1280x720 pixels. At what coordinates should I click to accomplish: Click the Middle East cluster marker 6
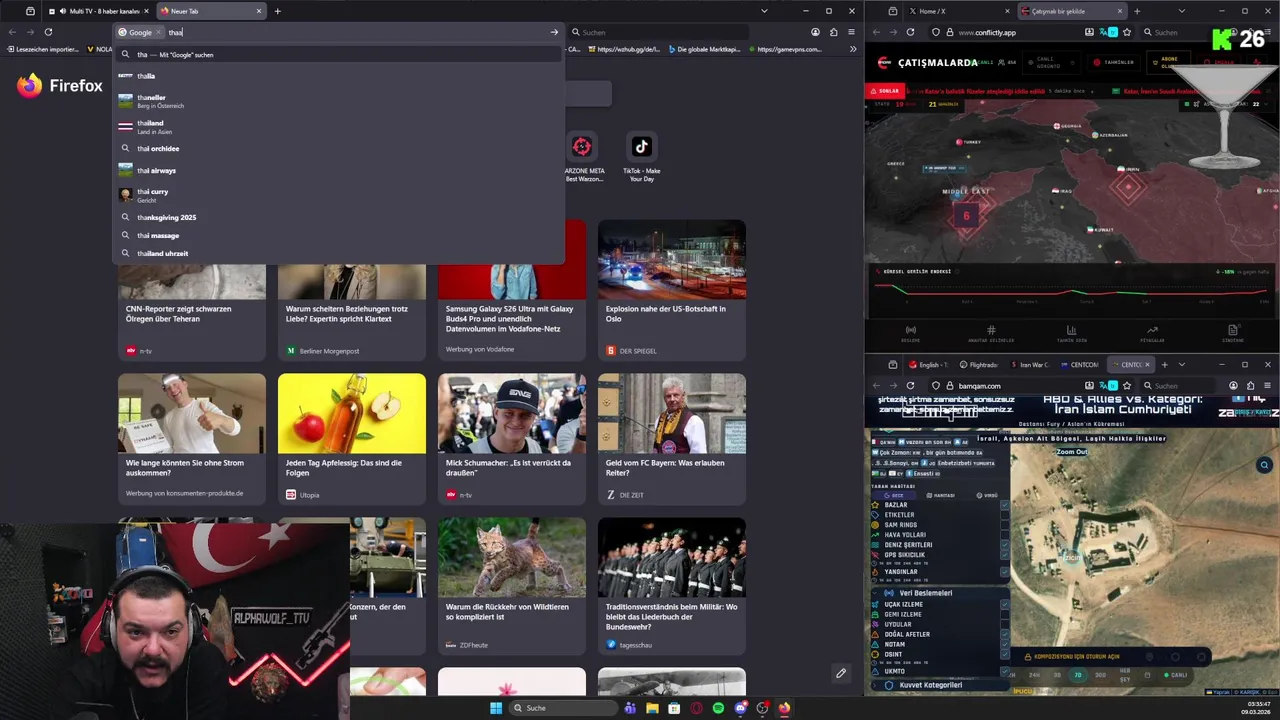tap(966, 215)
